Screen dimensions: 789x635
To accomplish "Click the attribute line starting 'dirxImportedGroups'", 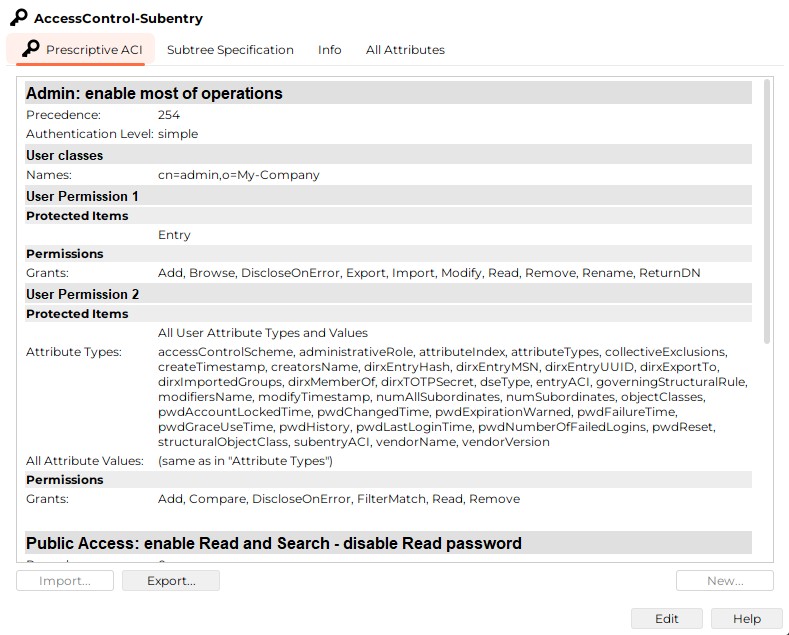I will pos(452,382).
